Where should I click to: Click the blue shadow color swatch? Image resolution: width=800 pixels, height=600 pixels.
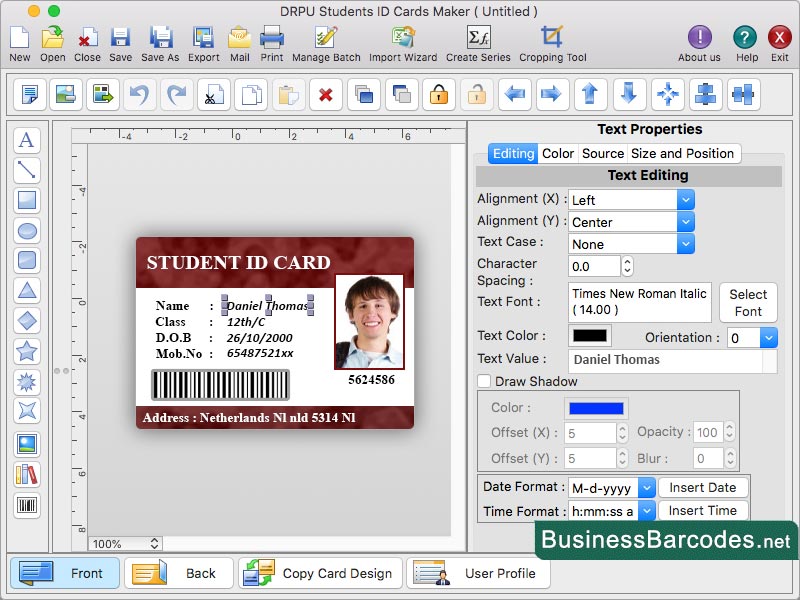pyautogui.click(x=596, y=408)
